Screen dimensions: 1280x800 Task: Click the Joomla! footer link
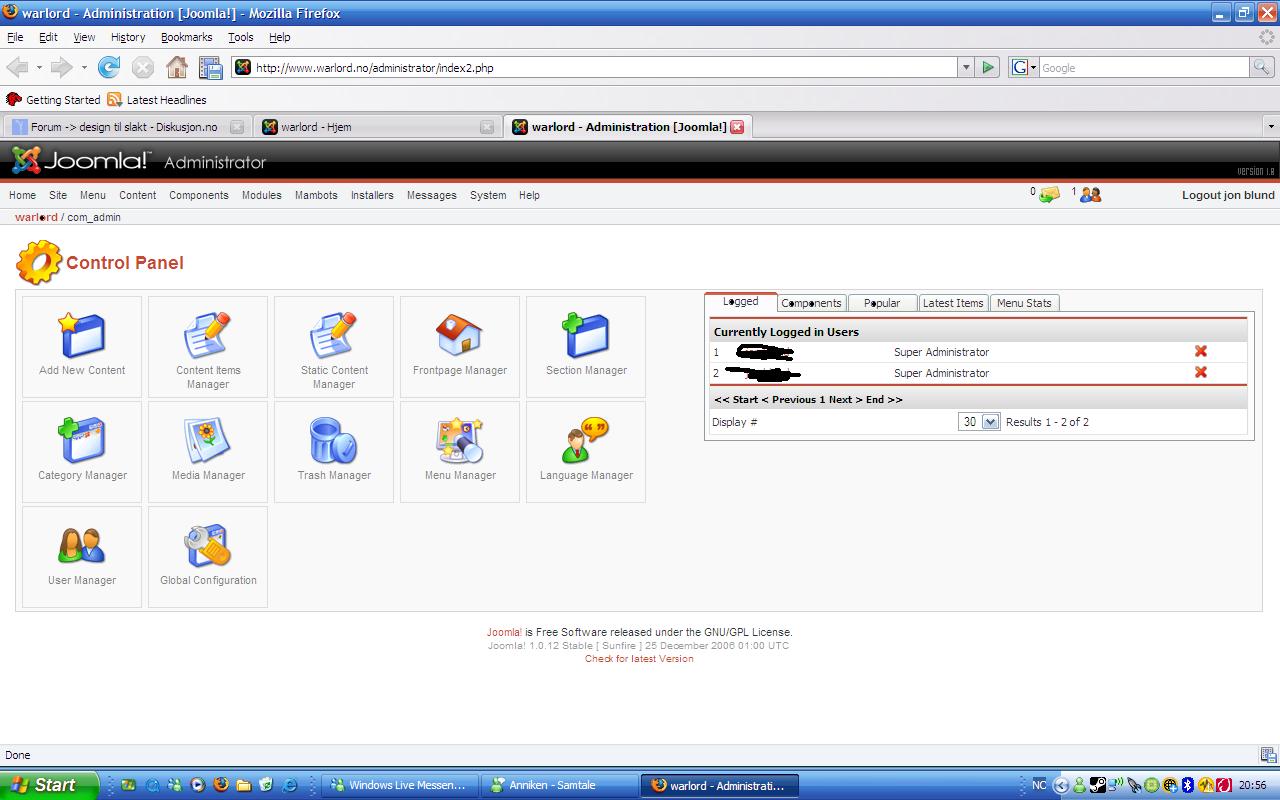tap(504, 632)
